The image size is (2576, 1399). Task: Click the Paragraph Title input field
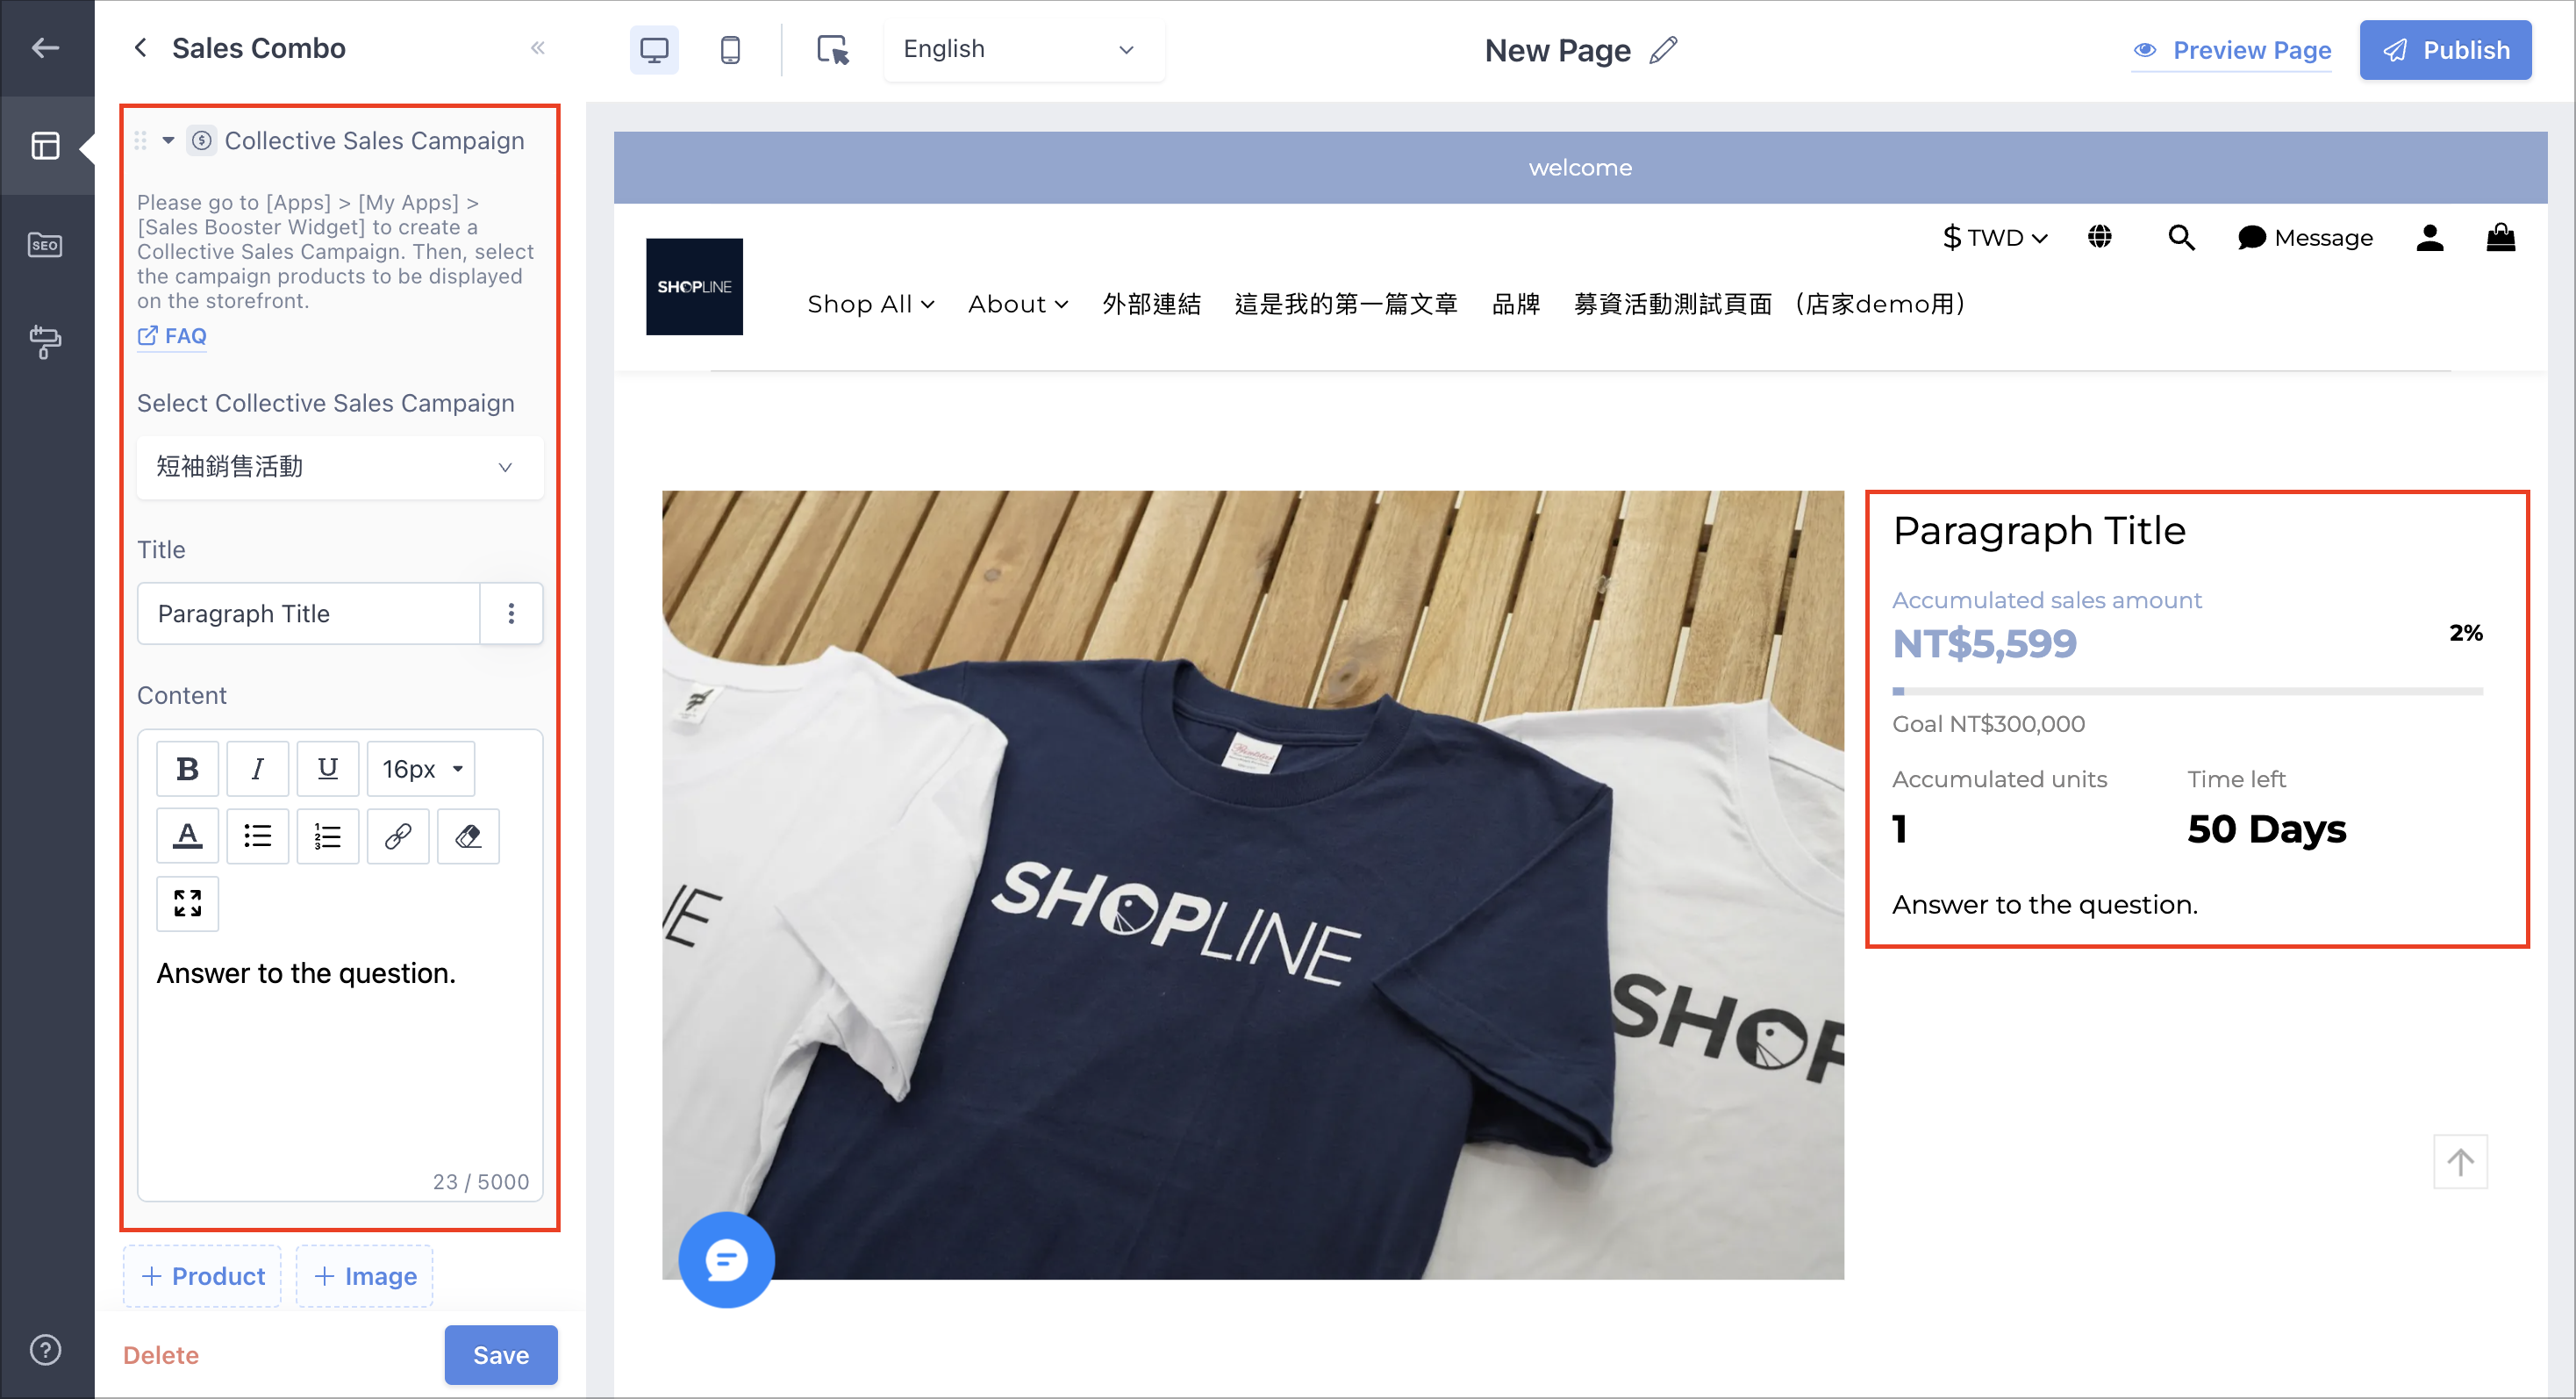point(308,613)
